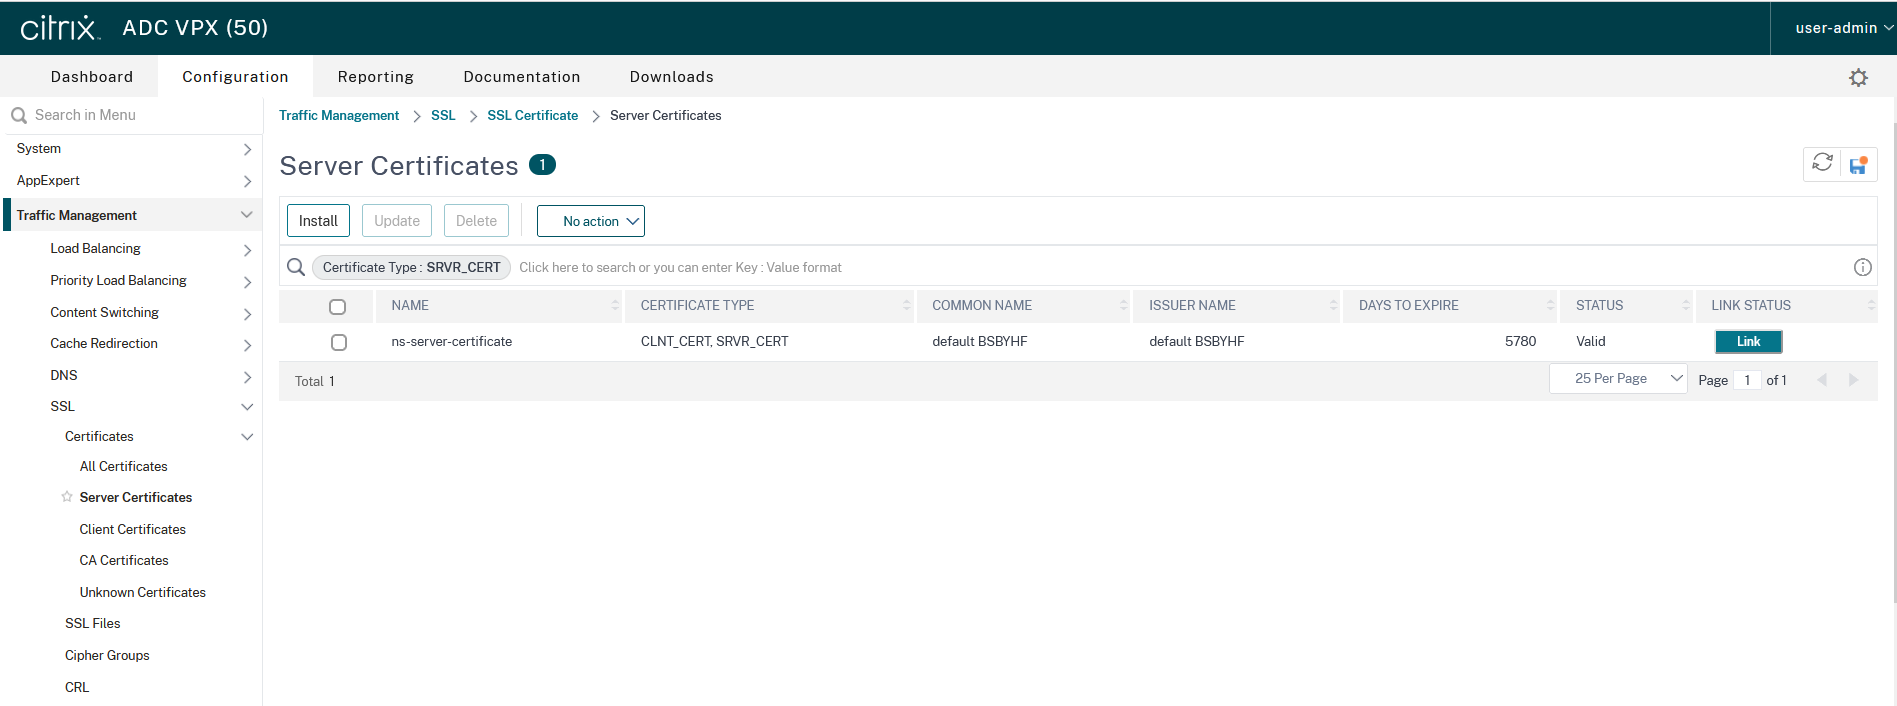Click the SSL Certificate breadcrumb link
The width and height of the screenshot is (1897, 706).
[532, 116]
